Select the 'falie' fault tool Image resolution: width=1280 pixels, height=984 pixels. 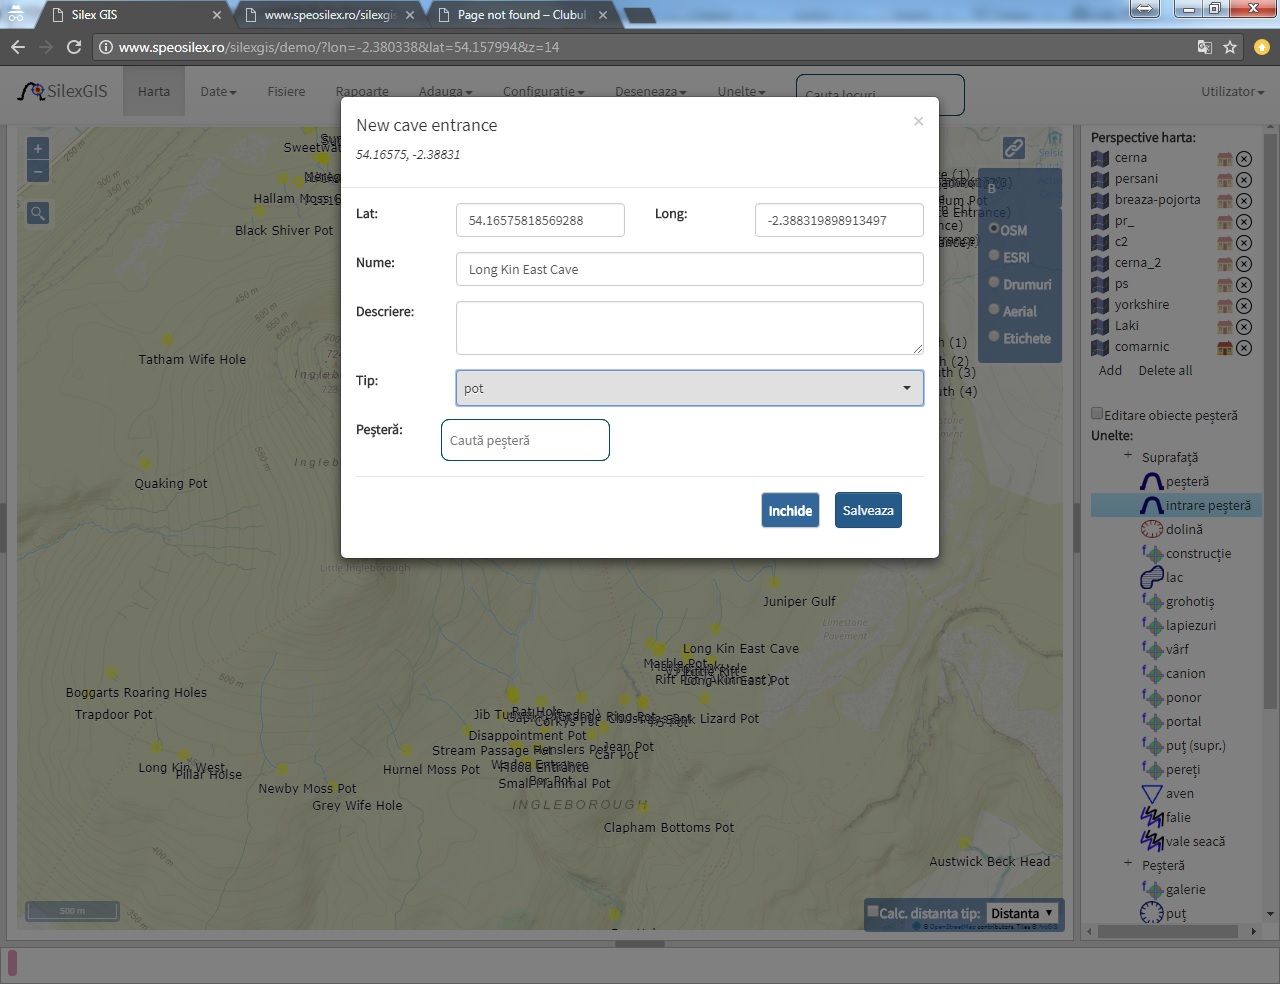pos(1152,818)
